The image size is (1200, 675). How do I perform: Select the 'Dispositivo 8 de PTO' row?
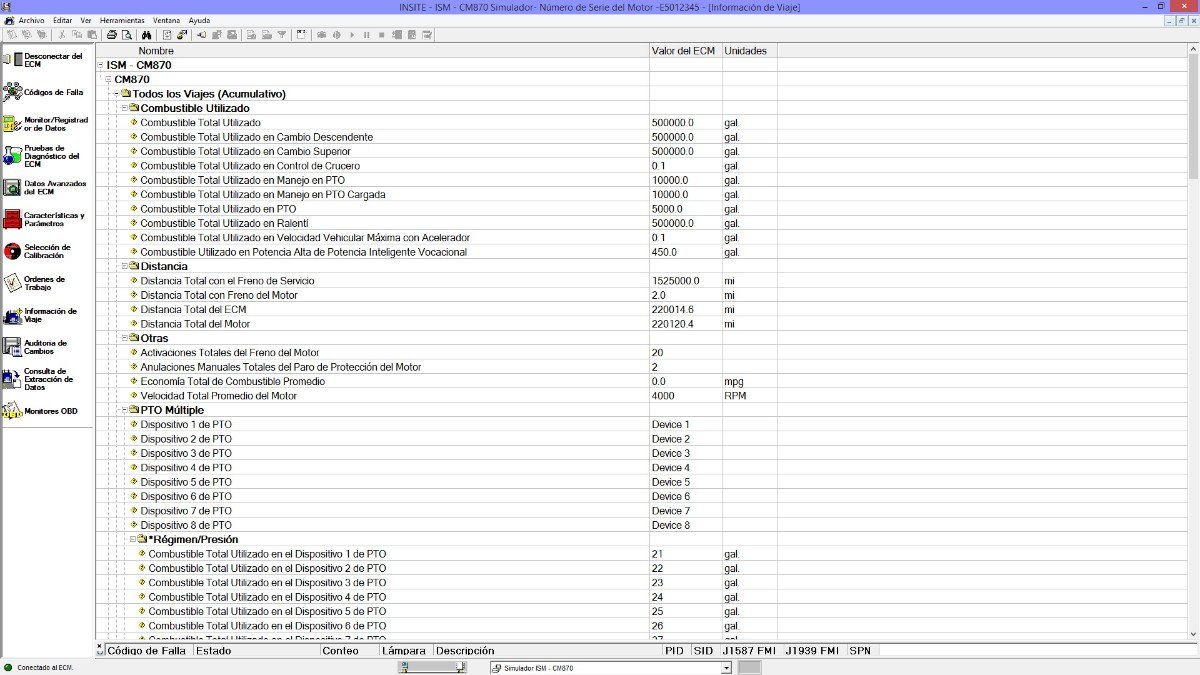pyautogui.click(x=186, y=526)
